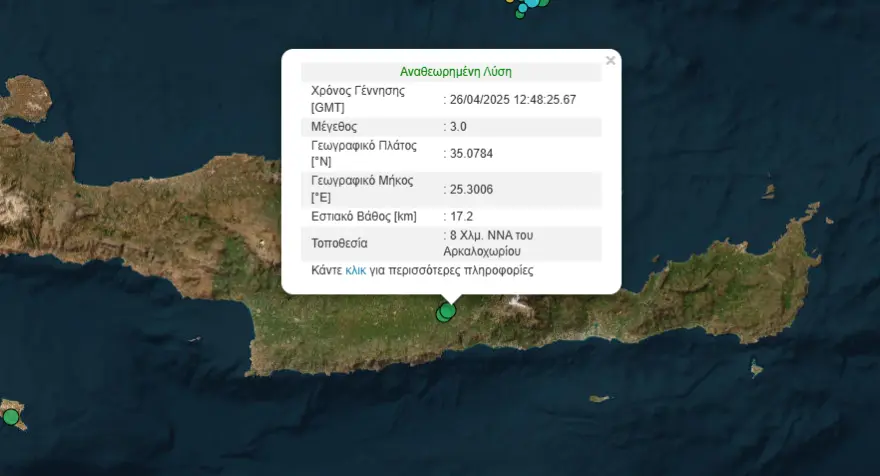Screen dimensions: 880x476
Task: Select the green earthquake marker on the bottom-left islet
Action: pos(11,417)
